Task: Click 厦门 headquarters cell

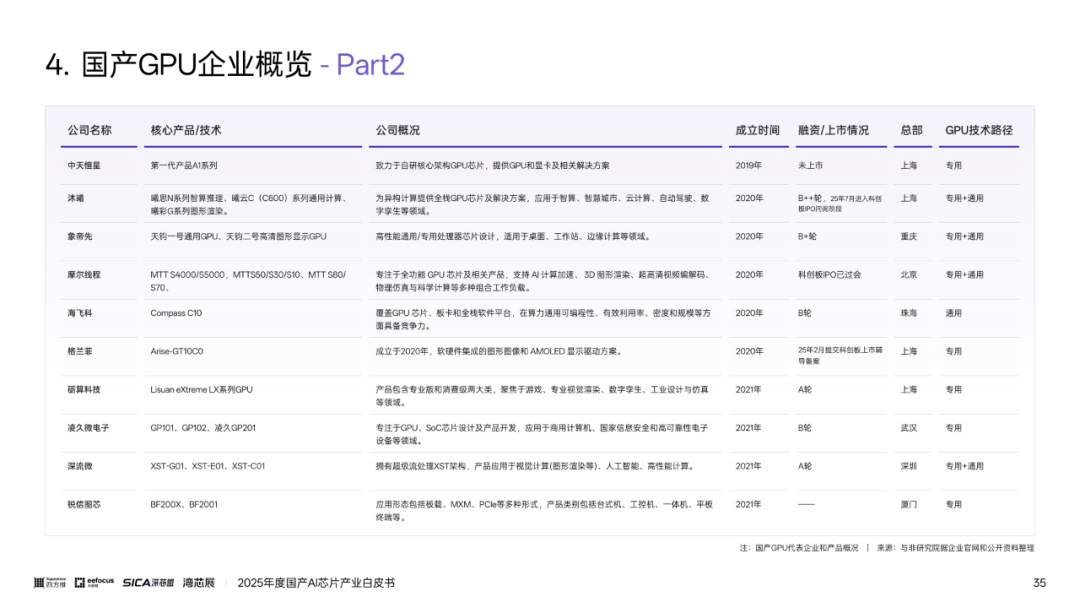Action: click(908, 505)
